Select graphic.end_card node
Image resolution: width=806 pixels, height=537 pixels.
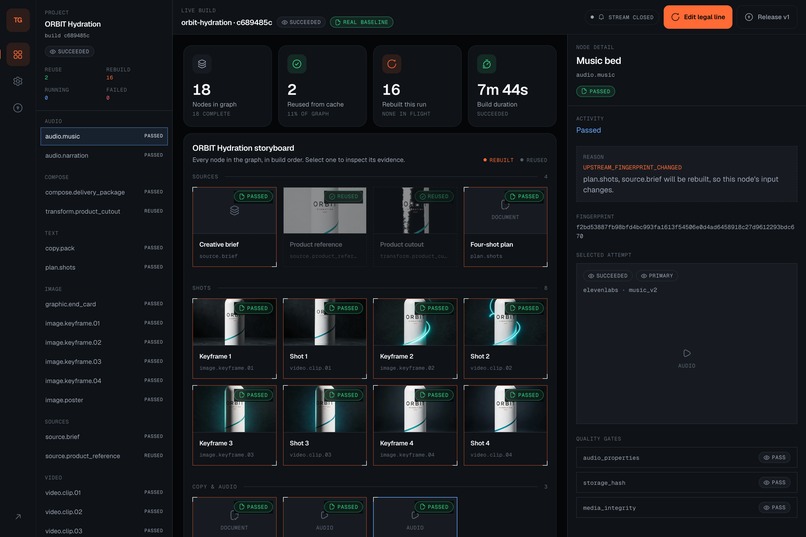[104, 304]
